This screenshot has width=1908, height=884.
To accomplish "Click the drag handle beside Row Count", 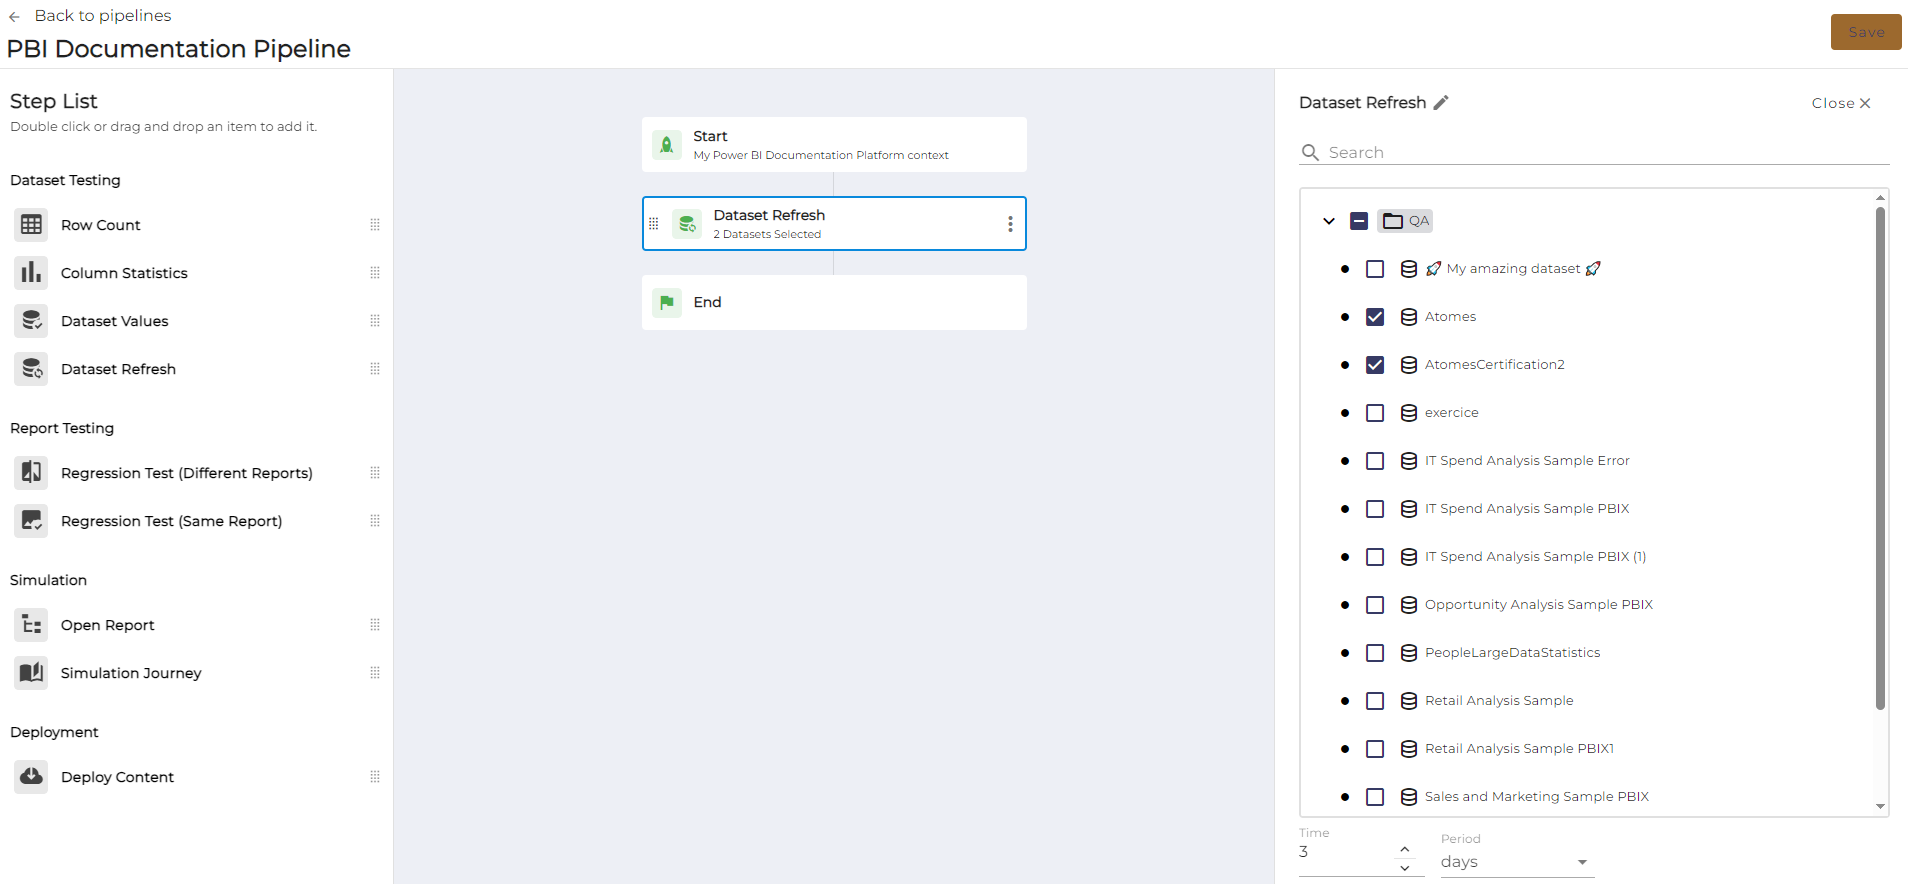I will [x=375, y=225].
